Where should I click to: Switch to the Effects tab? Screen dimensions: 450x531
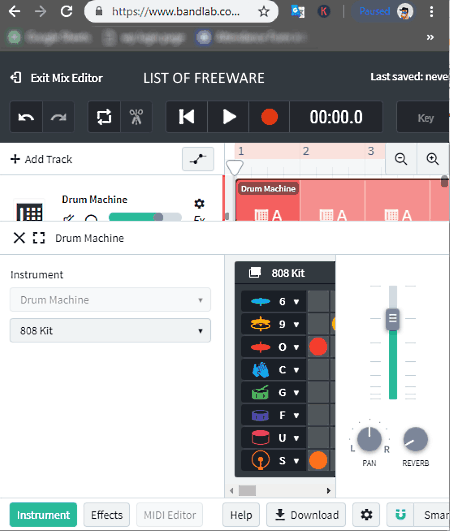(107, 515)
